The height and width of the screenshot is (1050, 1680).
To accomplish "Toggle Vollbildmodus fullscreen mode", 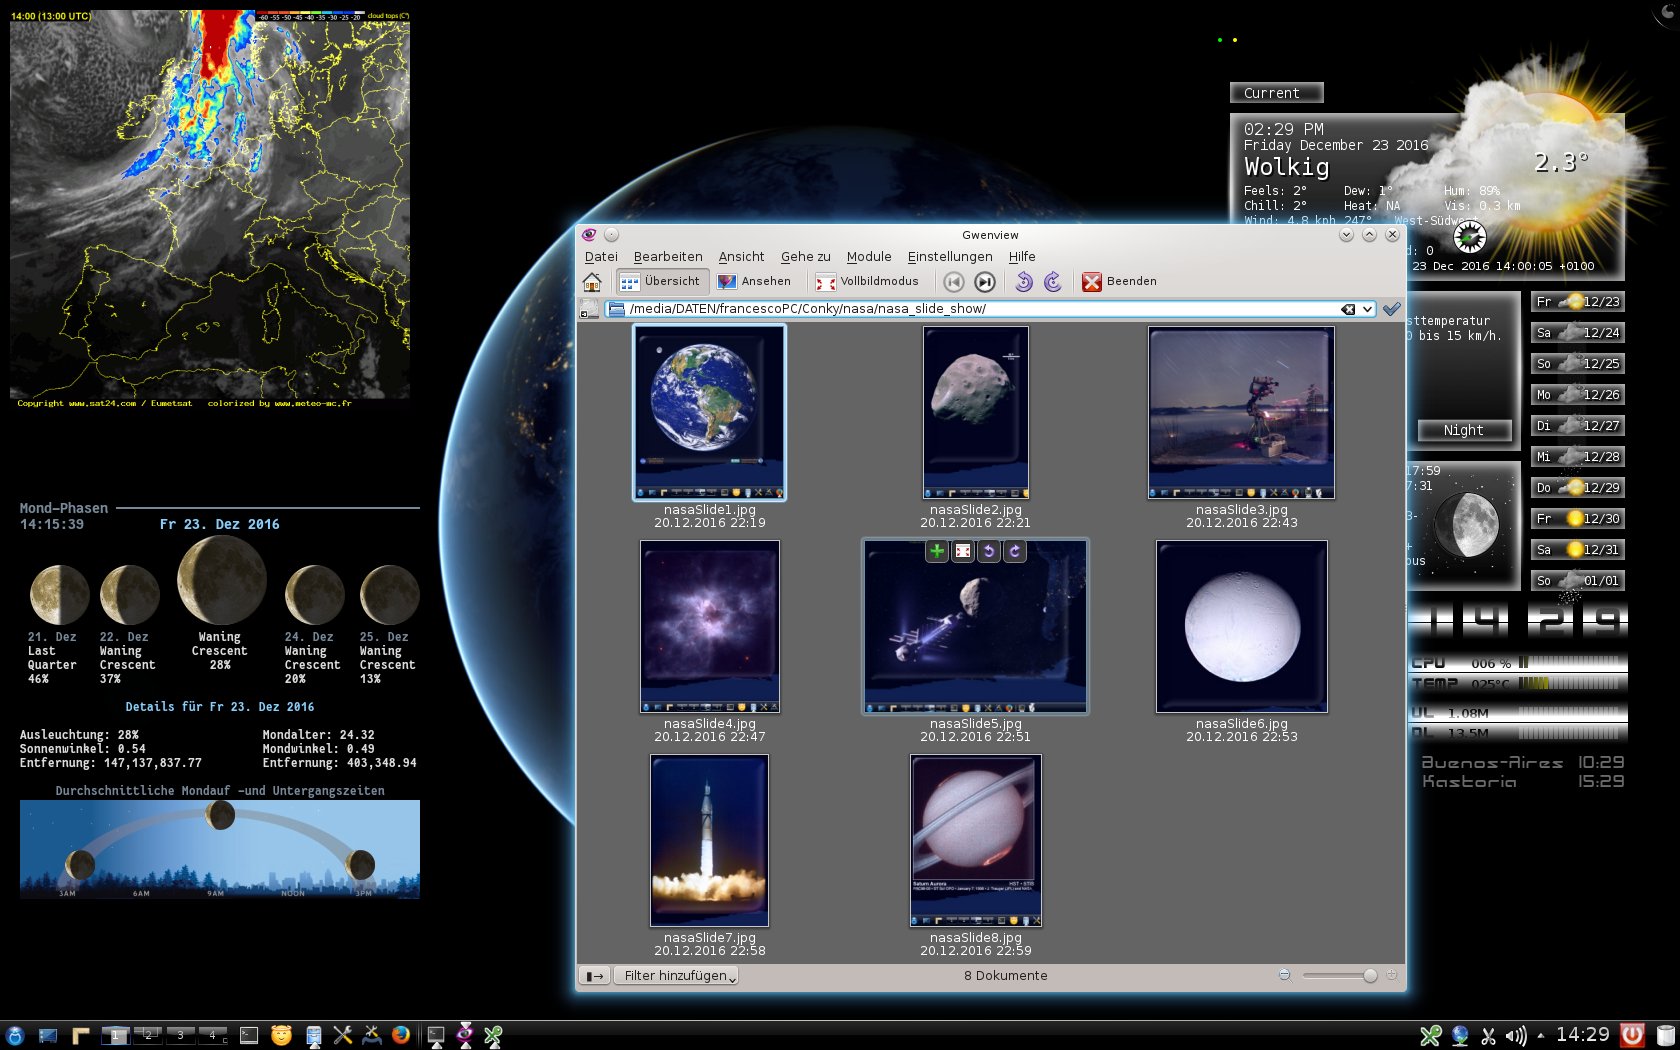I will (x=867, y=282).
